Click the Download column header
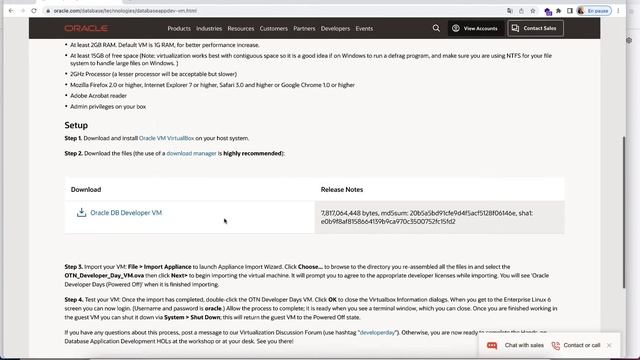 click(x=86, y=189)
